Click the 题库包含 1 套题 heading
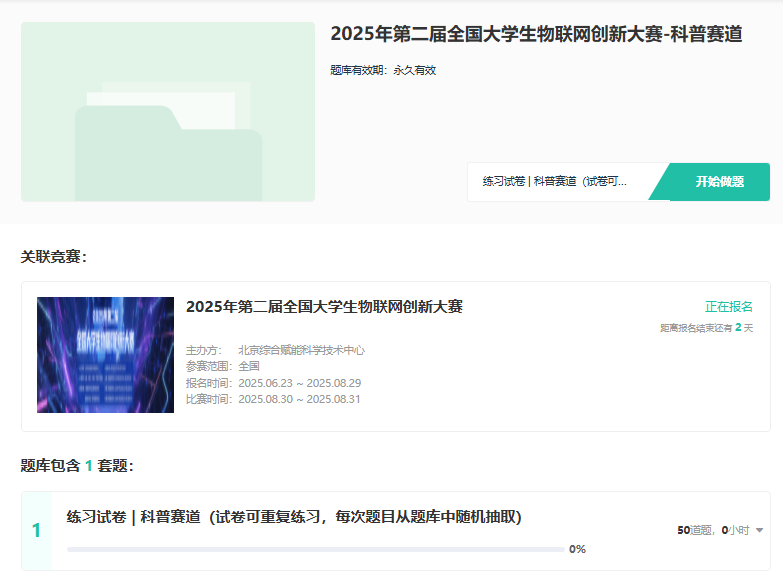This screenshot has width=783, height=586. pyautogui.click(x=77, y=465)
